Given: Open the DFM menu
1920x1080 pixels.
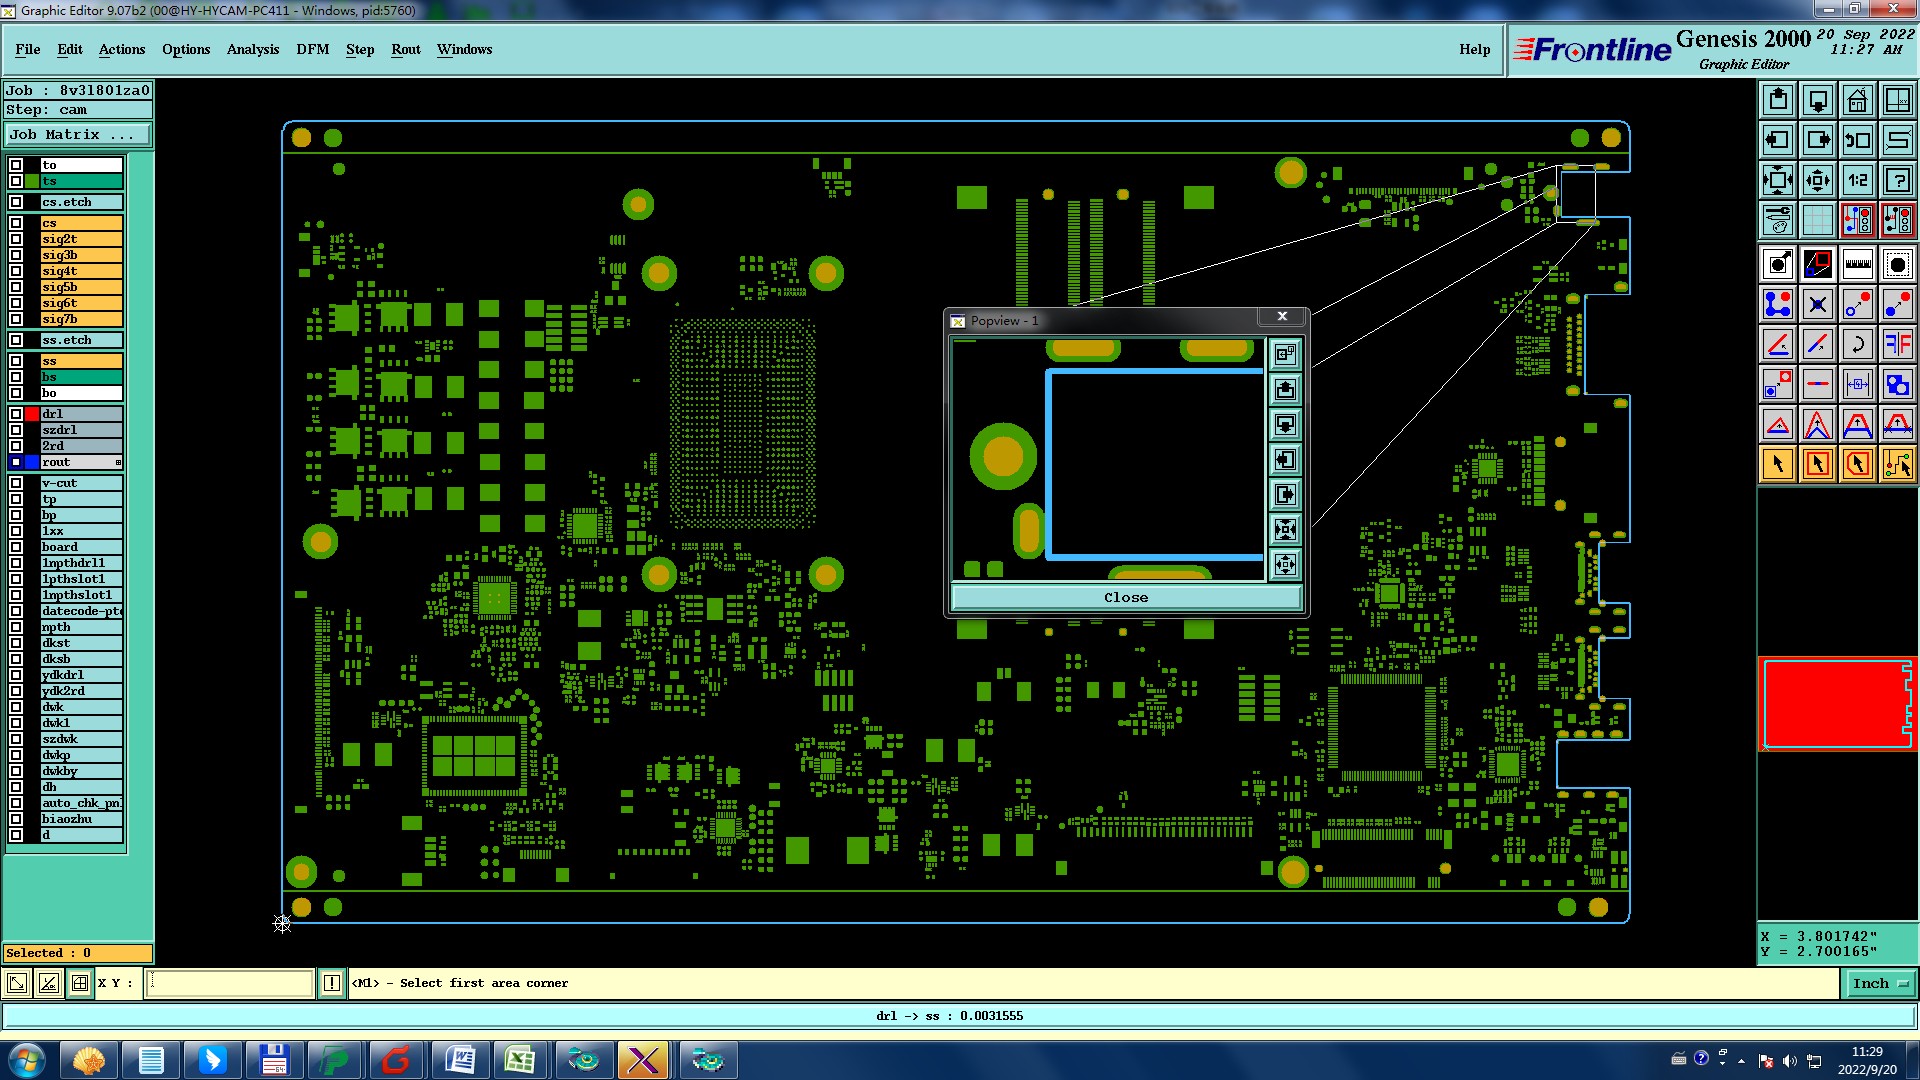Looking at the screenshot, I should tap(312, 49).
